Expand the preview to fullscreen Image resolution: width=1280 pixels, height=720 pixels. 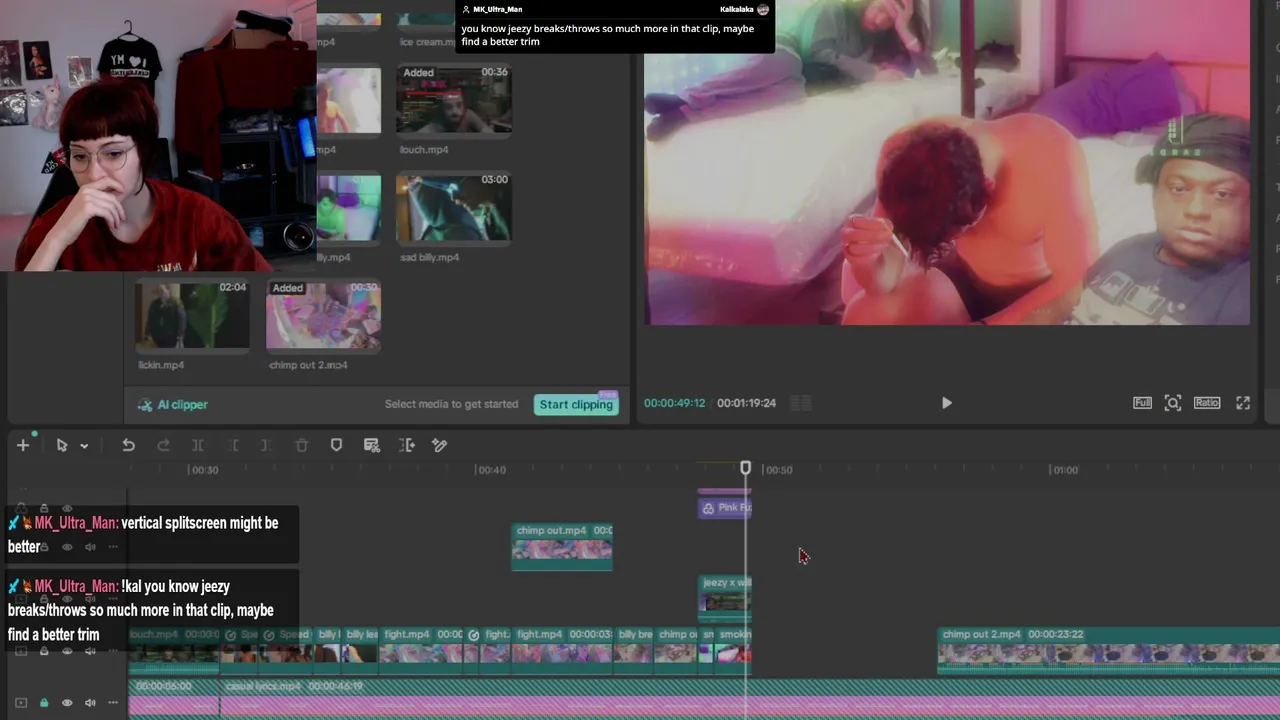(1243, 403)
